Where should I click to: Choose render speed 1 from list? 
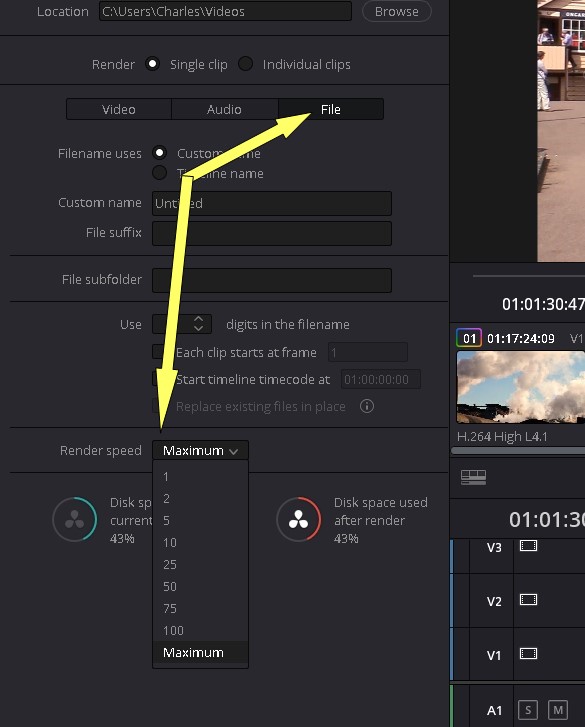[200, 477]
